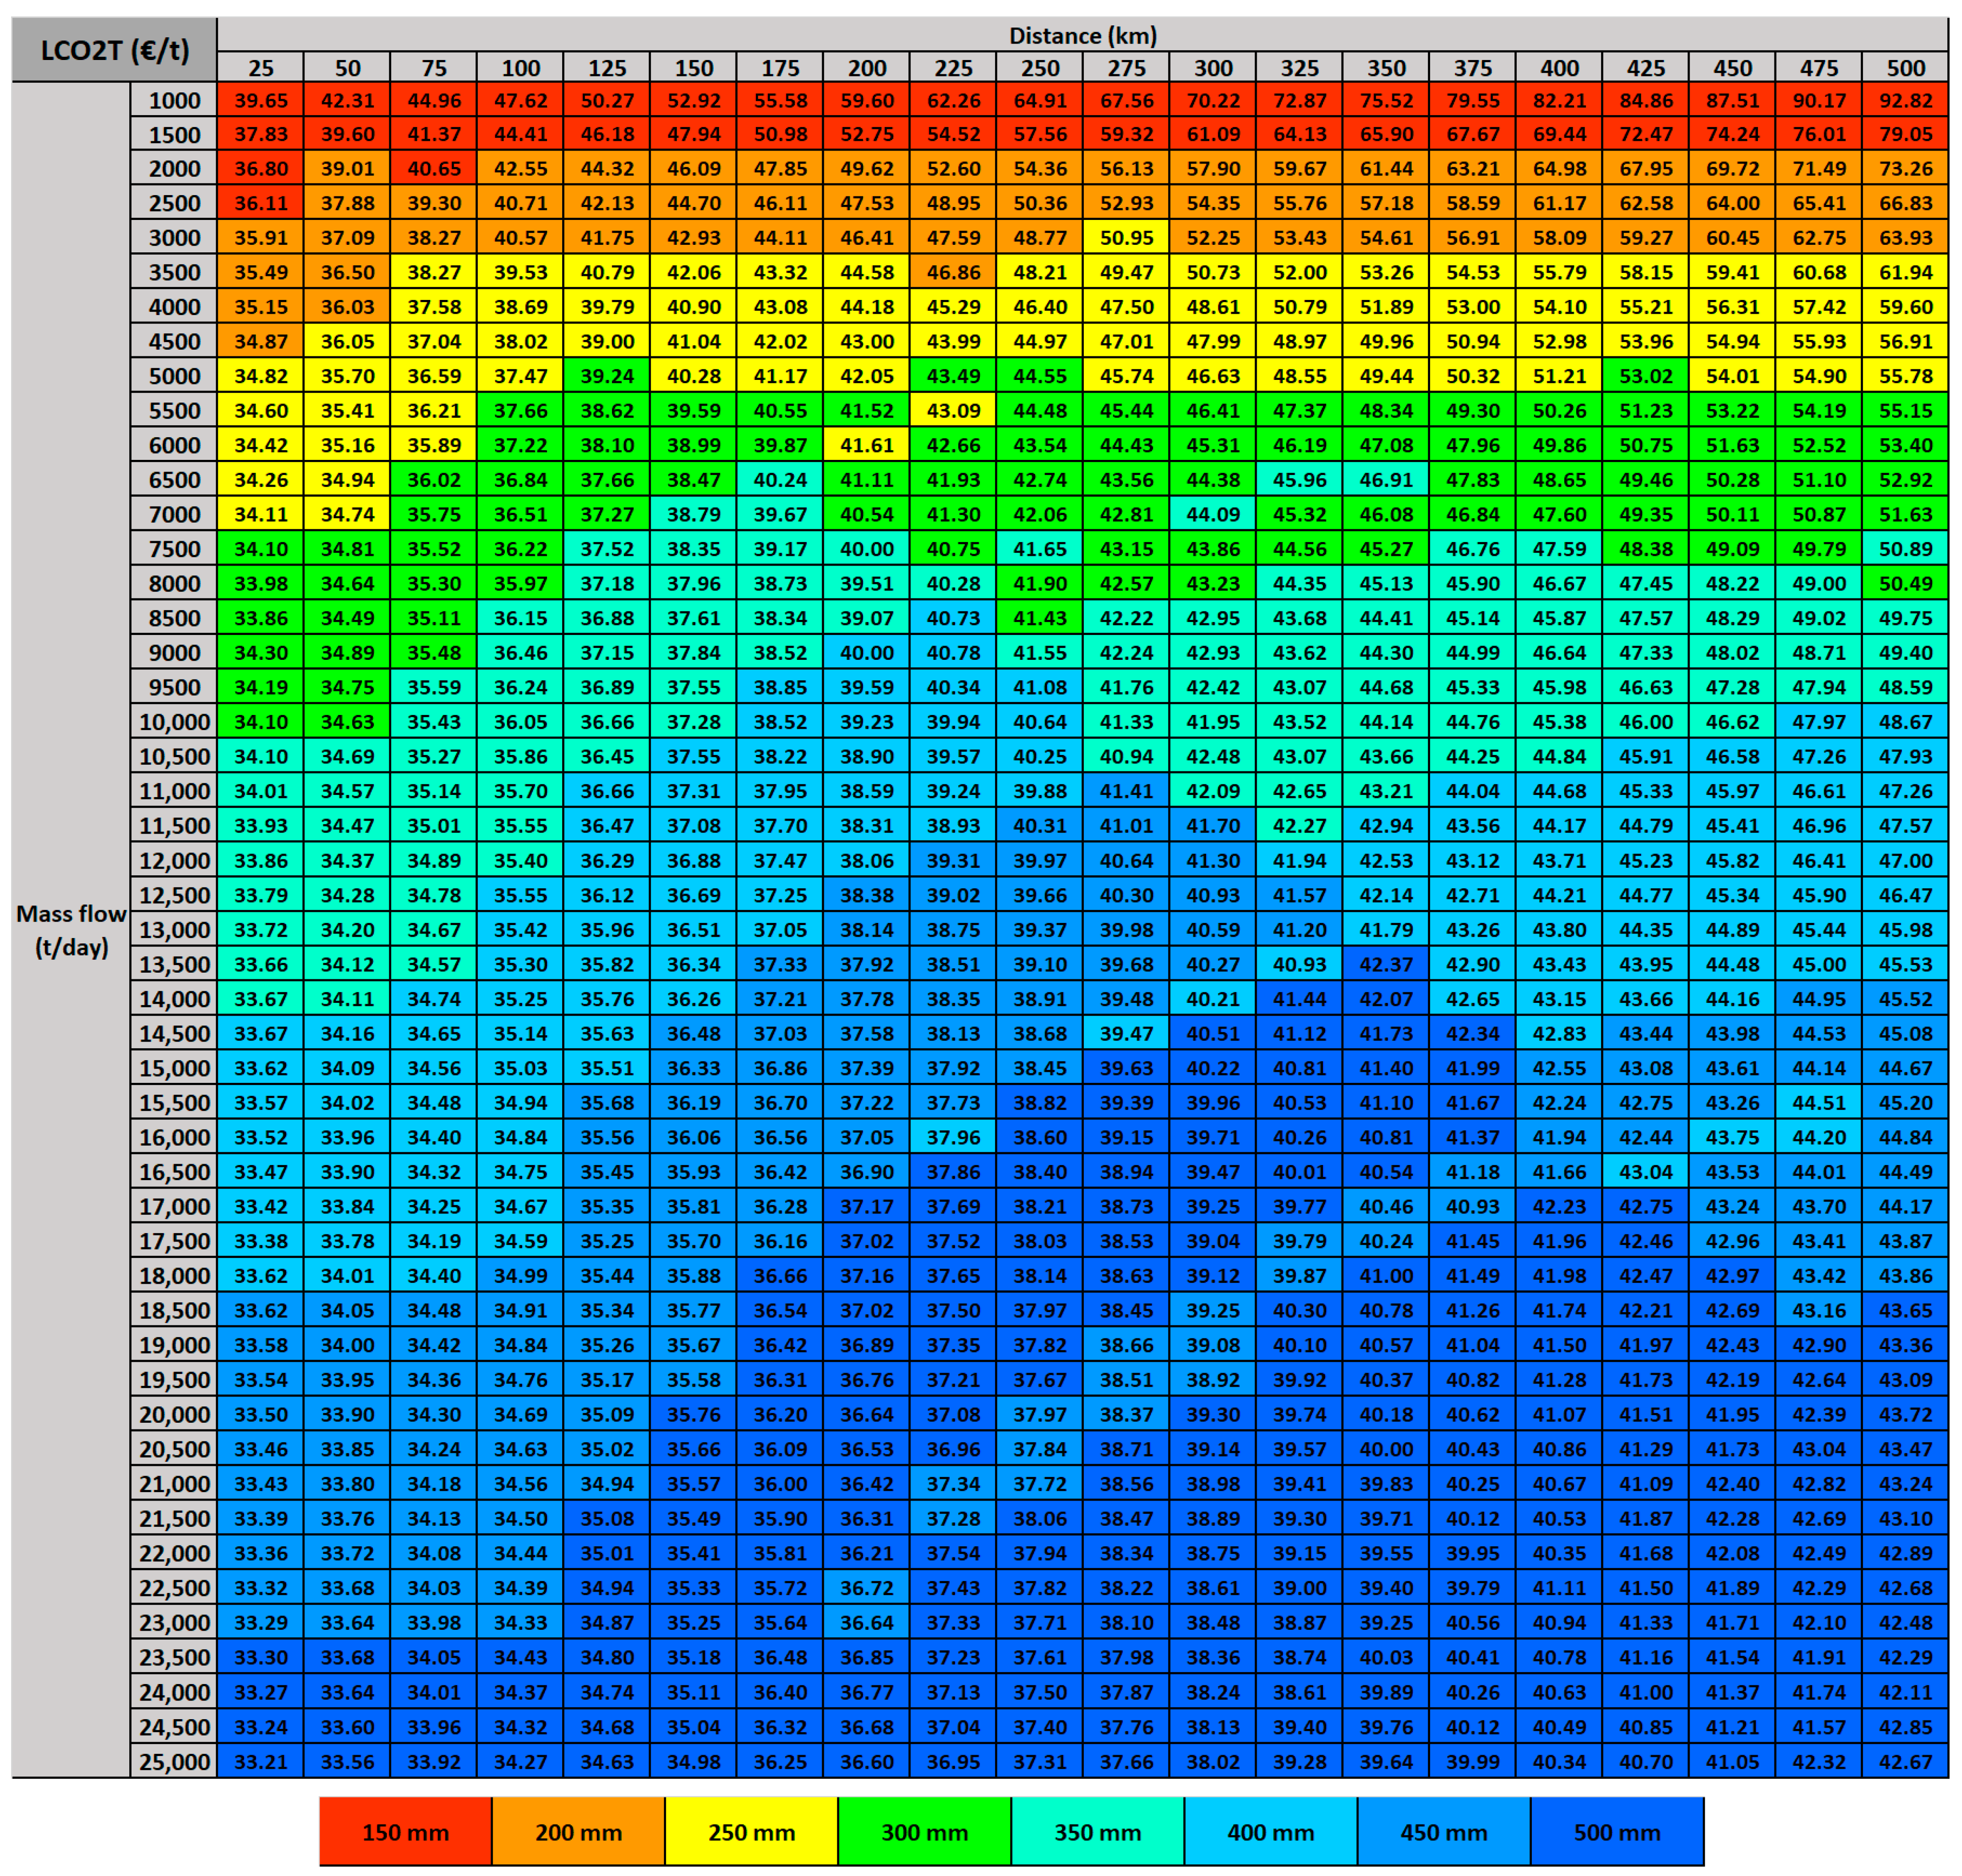Click the 25,000 mass flow row header

click(174, 1761)
